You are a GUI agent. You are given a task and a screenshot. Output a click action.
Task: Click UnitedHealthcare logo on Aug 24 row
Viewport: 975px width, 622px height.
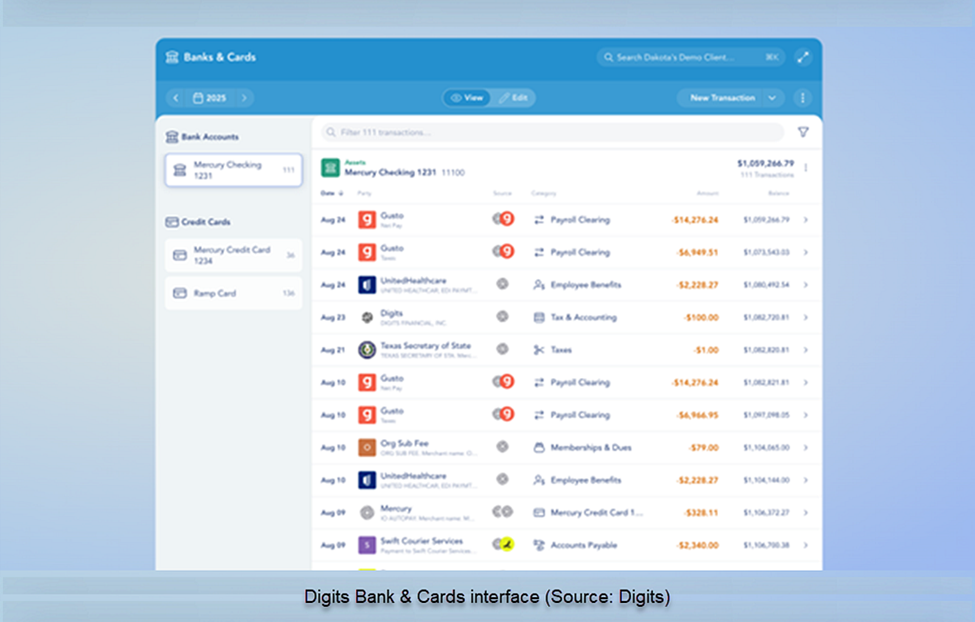367,285
